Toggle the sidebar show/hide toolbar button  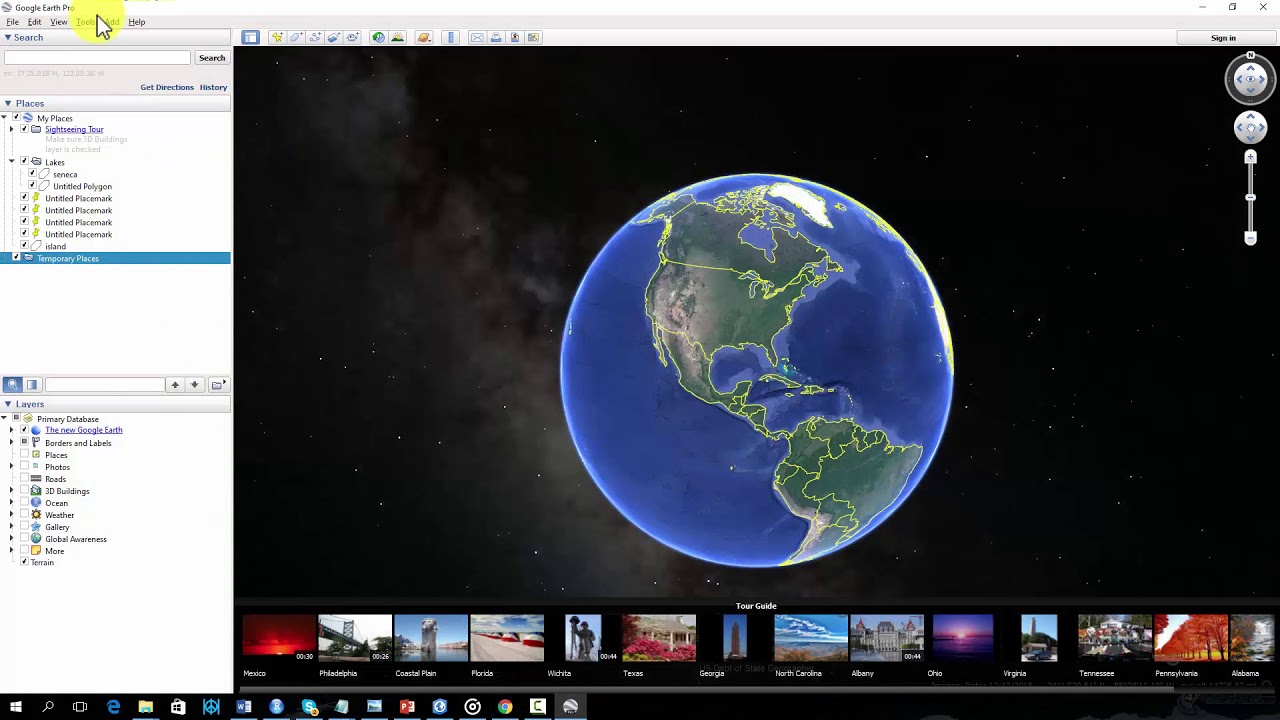pyautogui.click(x=250, y=38)
